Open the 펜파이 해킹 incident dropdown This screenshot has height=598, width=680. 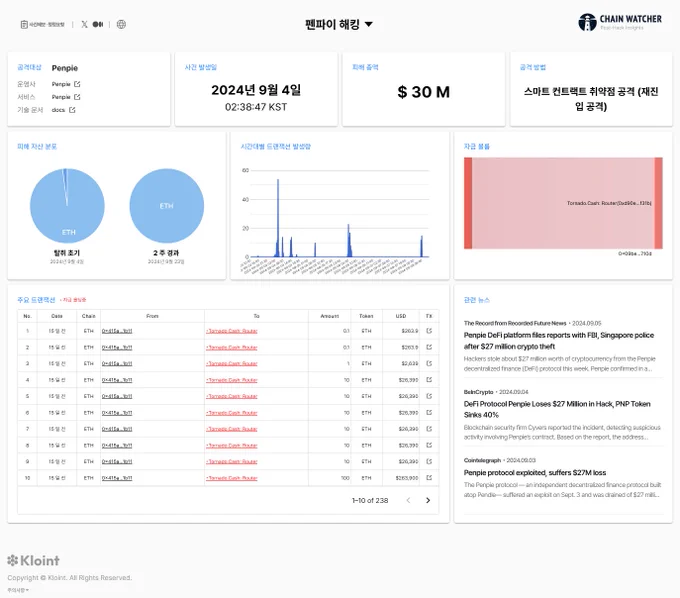point(339,24)
